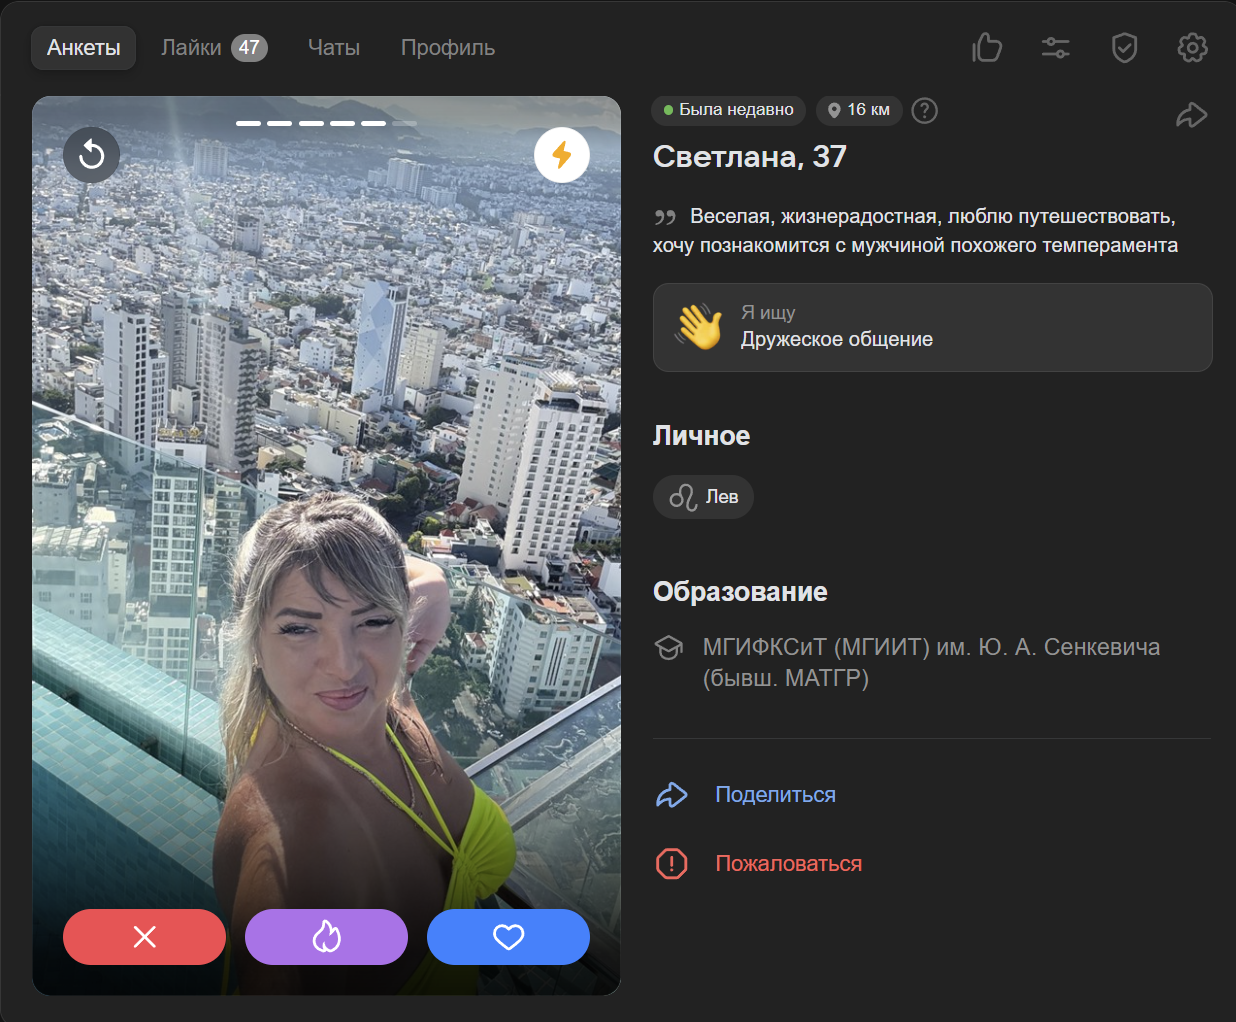Click the МГИФКСиТ education entry
Image resolution: width=1236 pixels, height=1022 pixels.
click(931, 662)
